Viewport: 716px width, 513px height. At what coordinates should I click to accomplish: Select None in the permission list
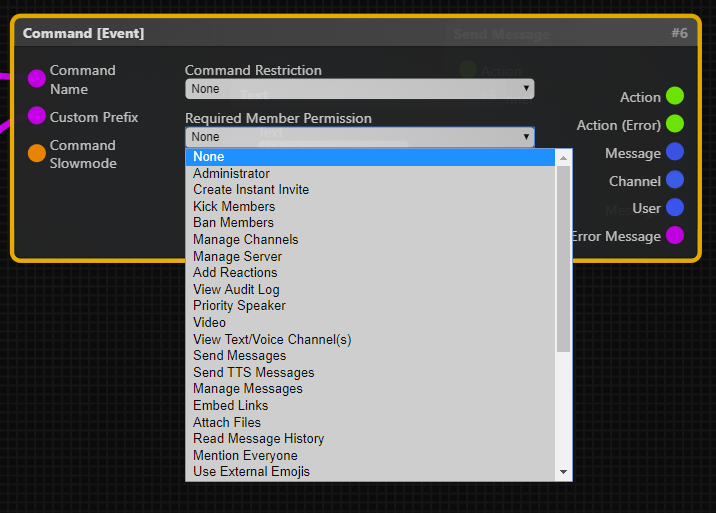(370, 157)
